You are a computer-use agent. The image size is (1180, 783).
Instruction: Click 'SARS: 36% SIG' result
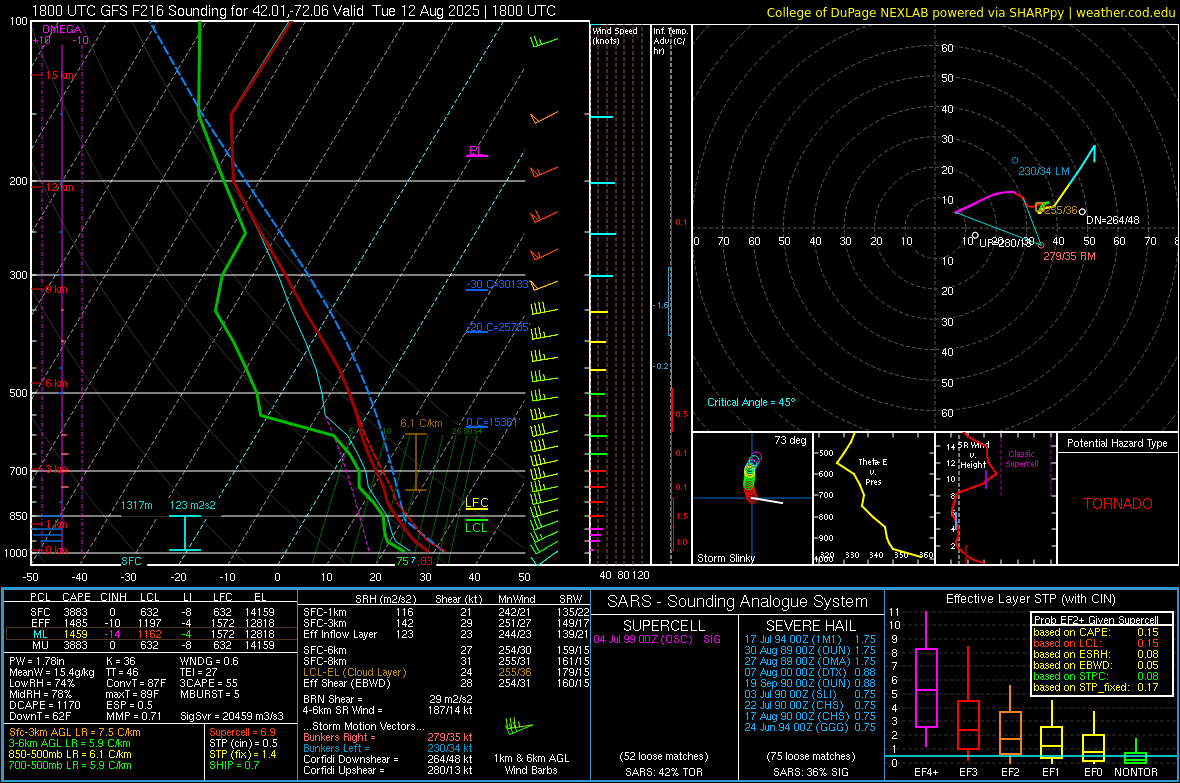(x=810, y=772)
